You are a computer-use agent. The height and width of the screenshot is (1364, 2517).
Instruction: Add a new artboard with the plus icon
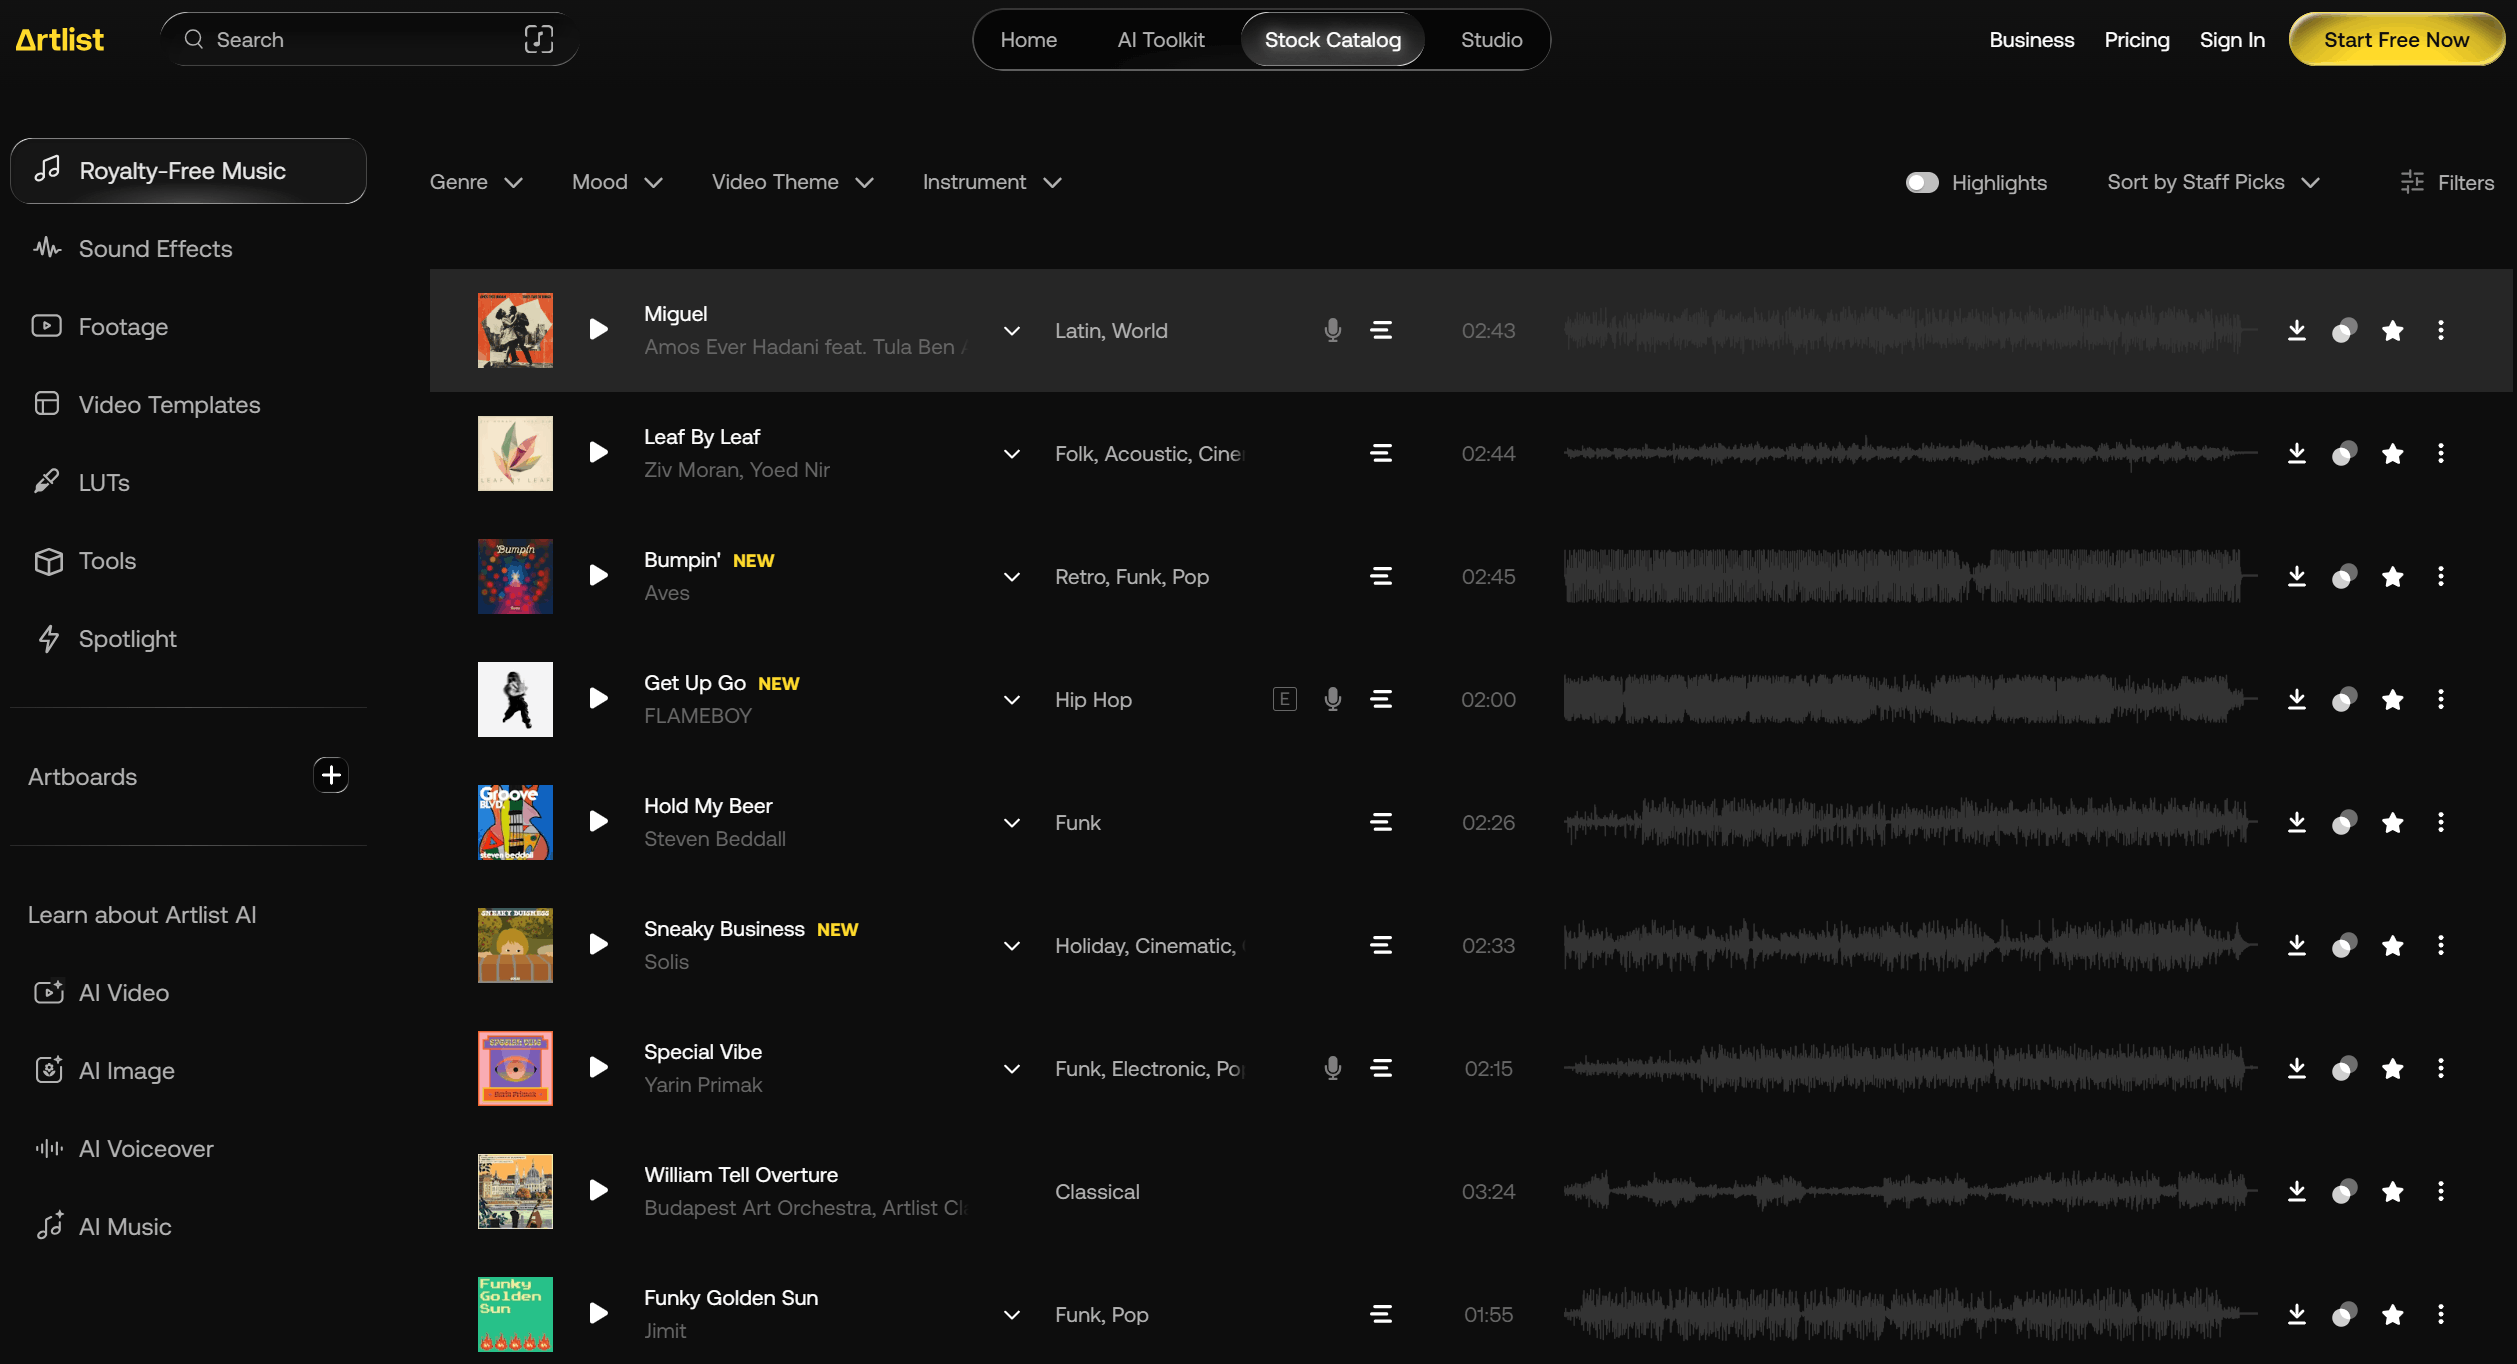pos(331,775)
